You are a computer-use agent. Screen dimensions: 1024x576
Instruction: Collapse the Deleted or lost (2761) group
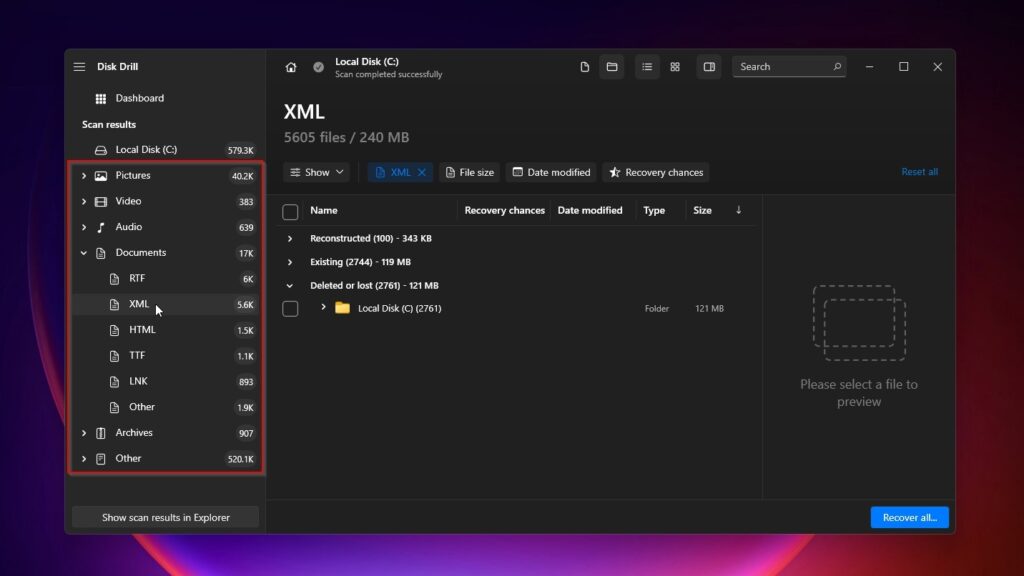290,286
